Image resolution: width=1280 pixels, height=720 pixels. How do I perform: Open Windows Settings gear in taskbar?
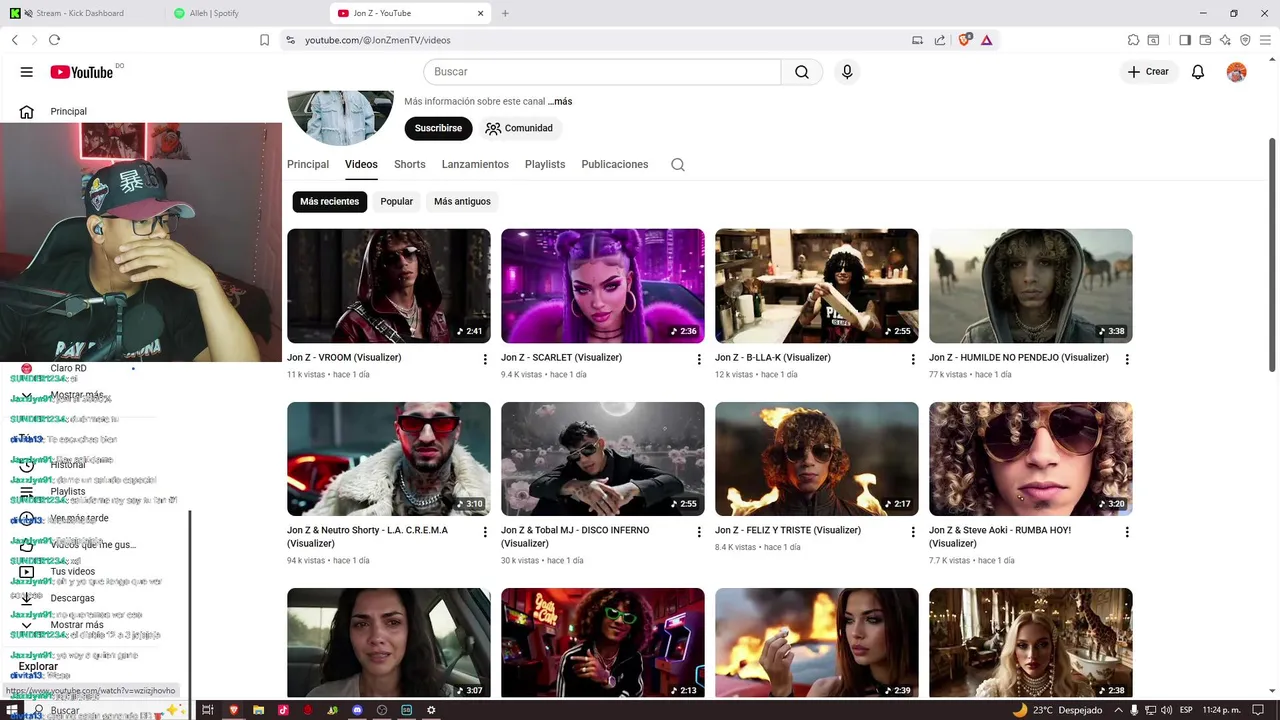coord(431,710)
